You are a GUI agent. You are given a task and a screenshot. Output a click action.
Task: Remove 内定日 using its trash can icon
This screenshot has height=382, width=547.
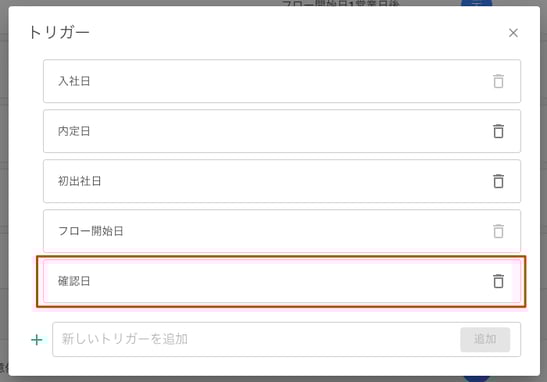coord(498,131)
